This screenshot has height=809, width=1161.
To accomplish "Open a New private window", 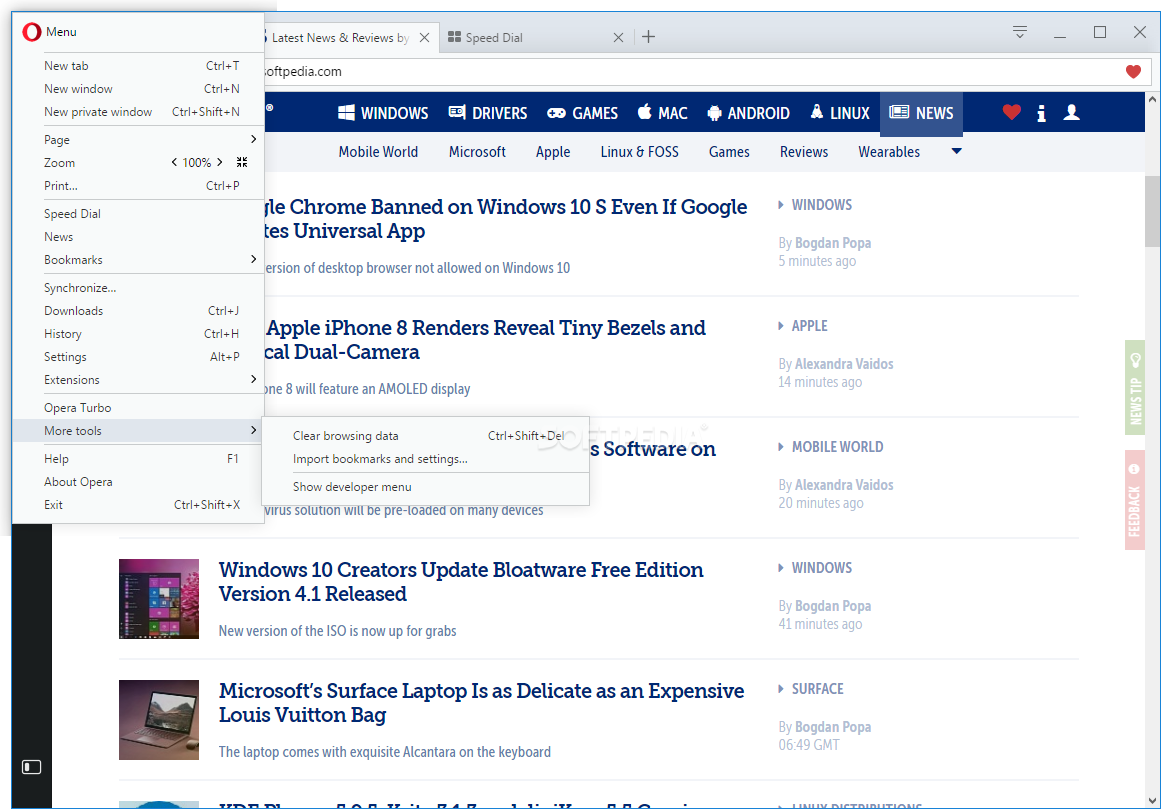I will (x=138, y=112).
